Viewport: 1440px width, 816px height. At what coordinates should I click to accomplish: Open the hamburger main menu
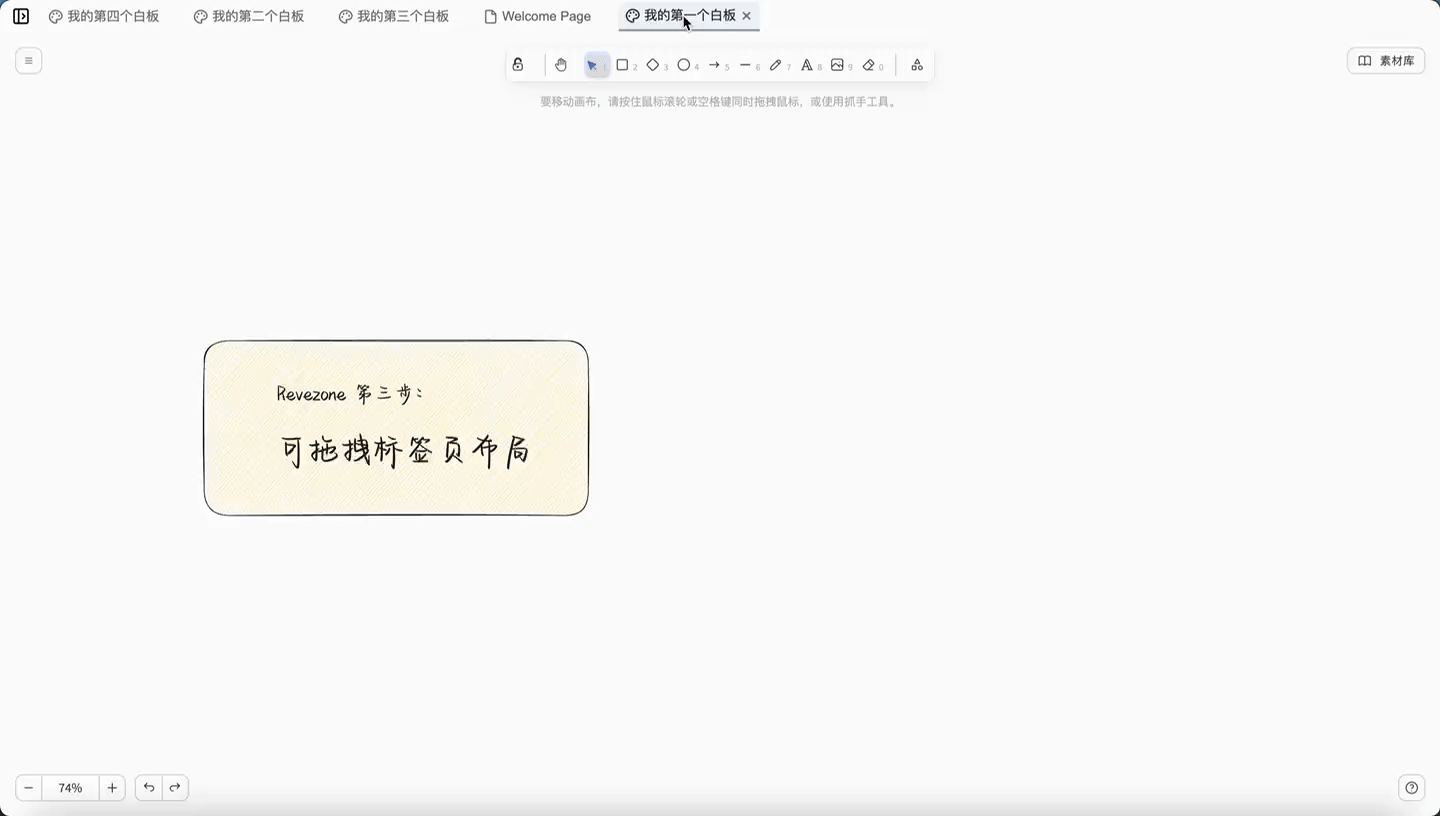(28, 61)
